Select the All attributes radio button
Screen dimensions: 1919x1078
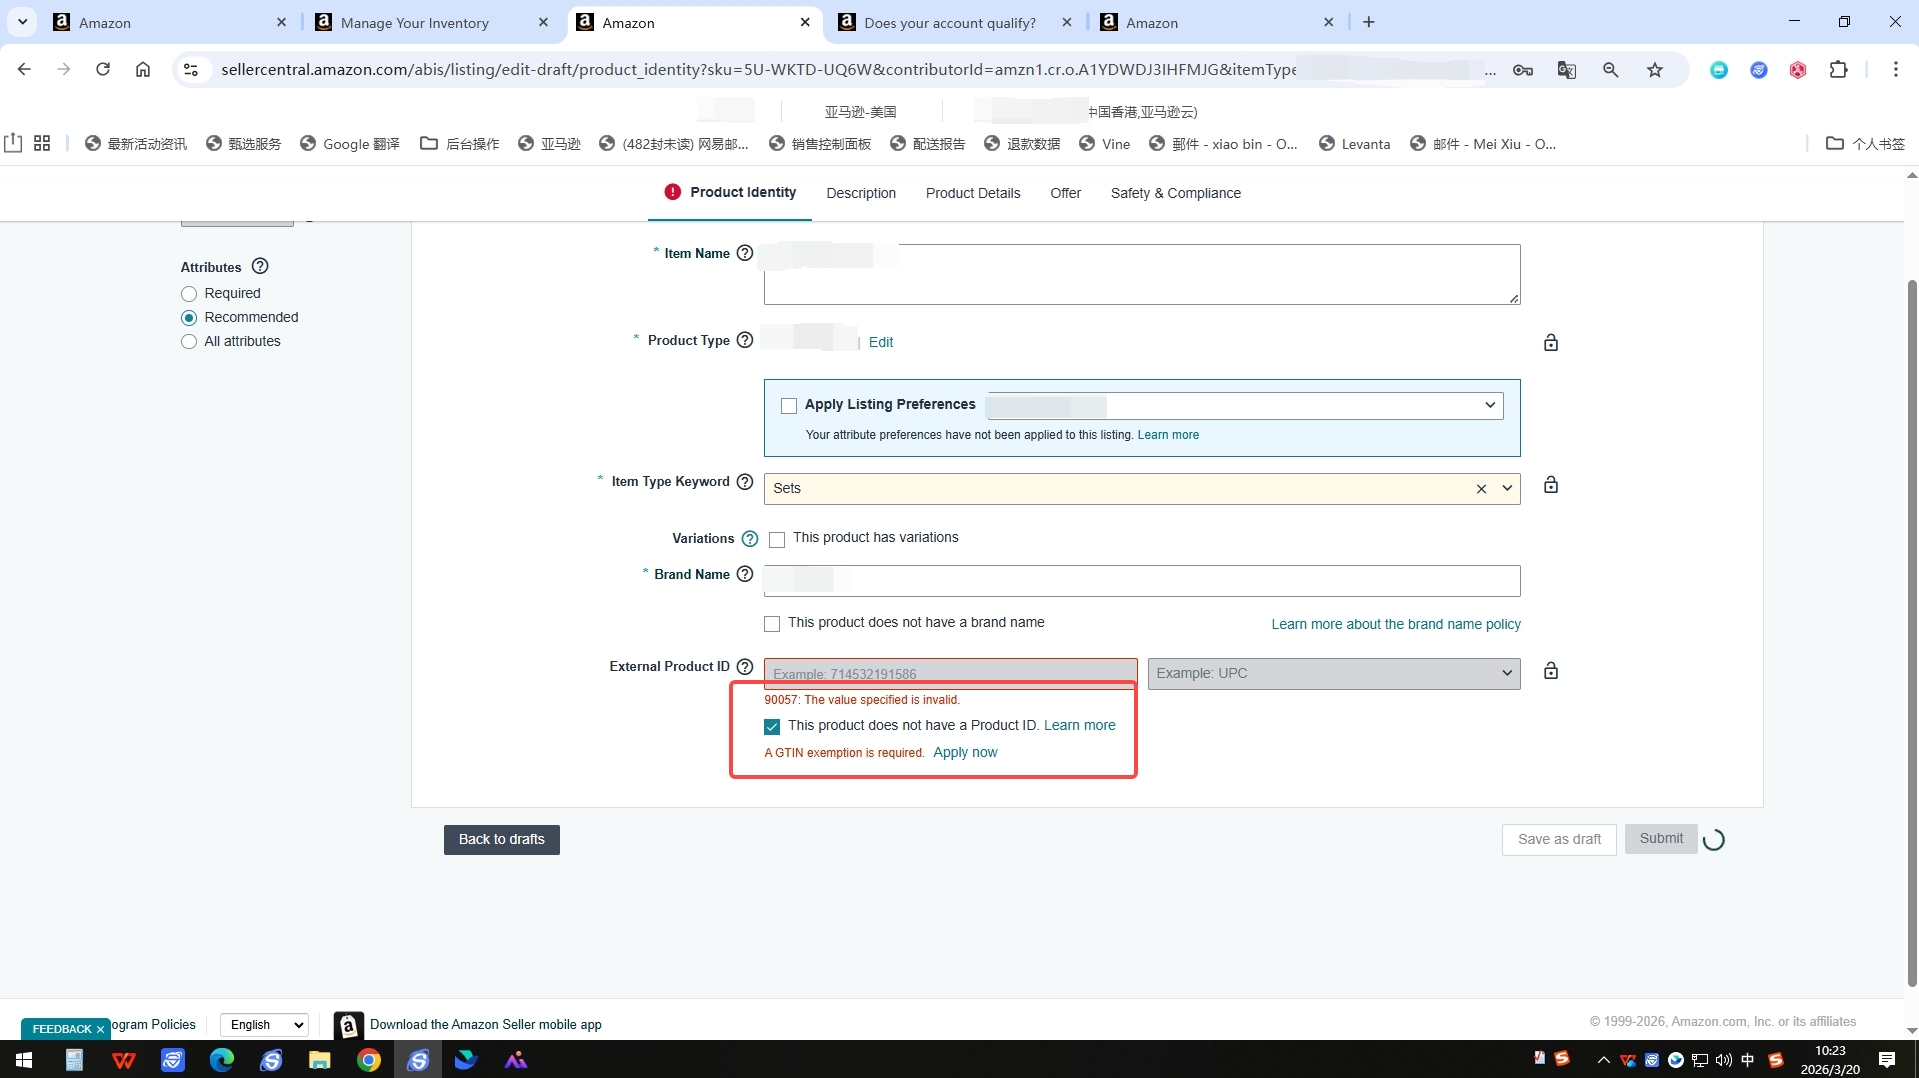coord(189,342)
